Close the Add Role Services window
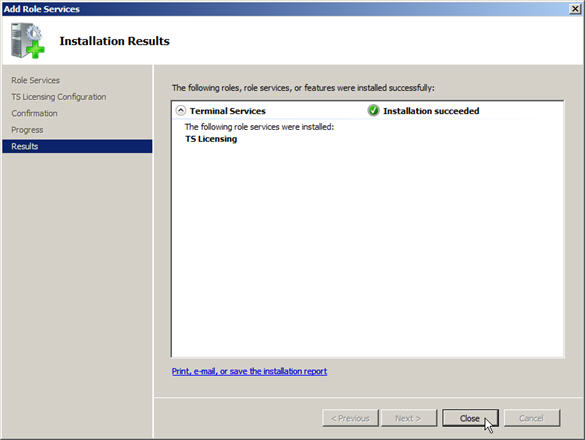This screenshot has height=440, width=585. pyautogui.click(x=575, y=9)
